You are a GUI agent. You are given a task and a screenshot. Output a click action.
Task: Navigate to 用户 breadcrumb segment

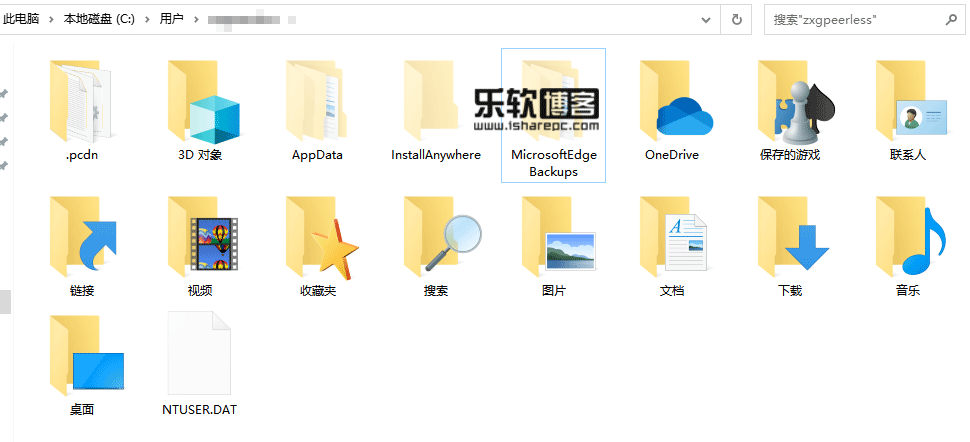pyautogui.click(x=171, y=19)
